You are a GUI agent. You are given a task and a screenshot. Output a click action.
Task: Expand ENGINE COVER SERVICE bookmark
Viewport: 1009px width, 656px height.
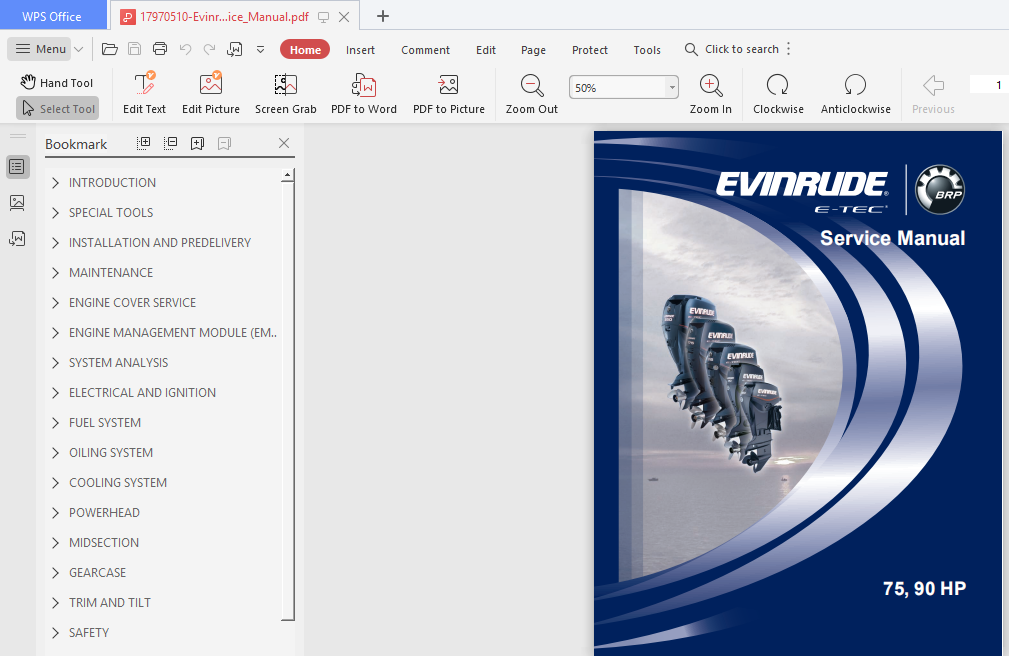[55, 303]
